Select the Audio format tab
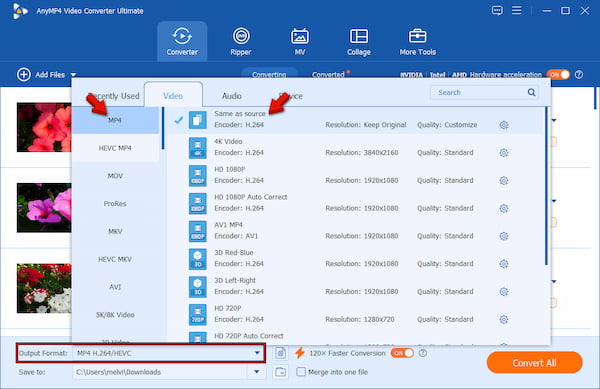The height and width of the screenshot is (389, 600). pos(232,96)
